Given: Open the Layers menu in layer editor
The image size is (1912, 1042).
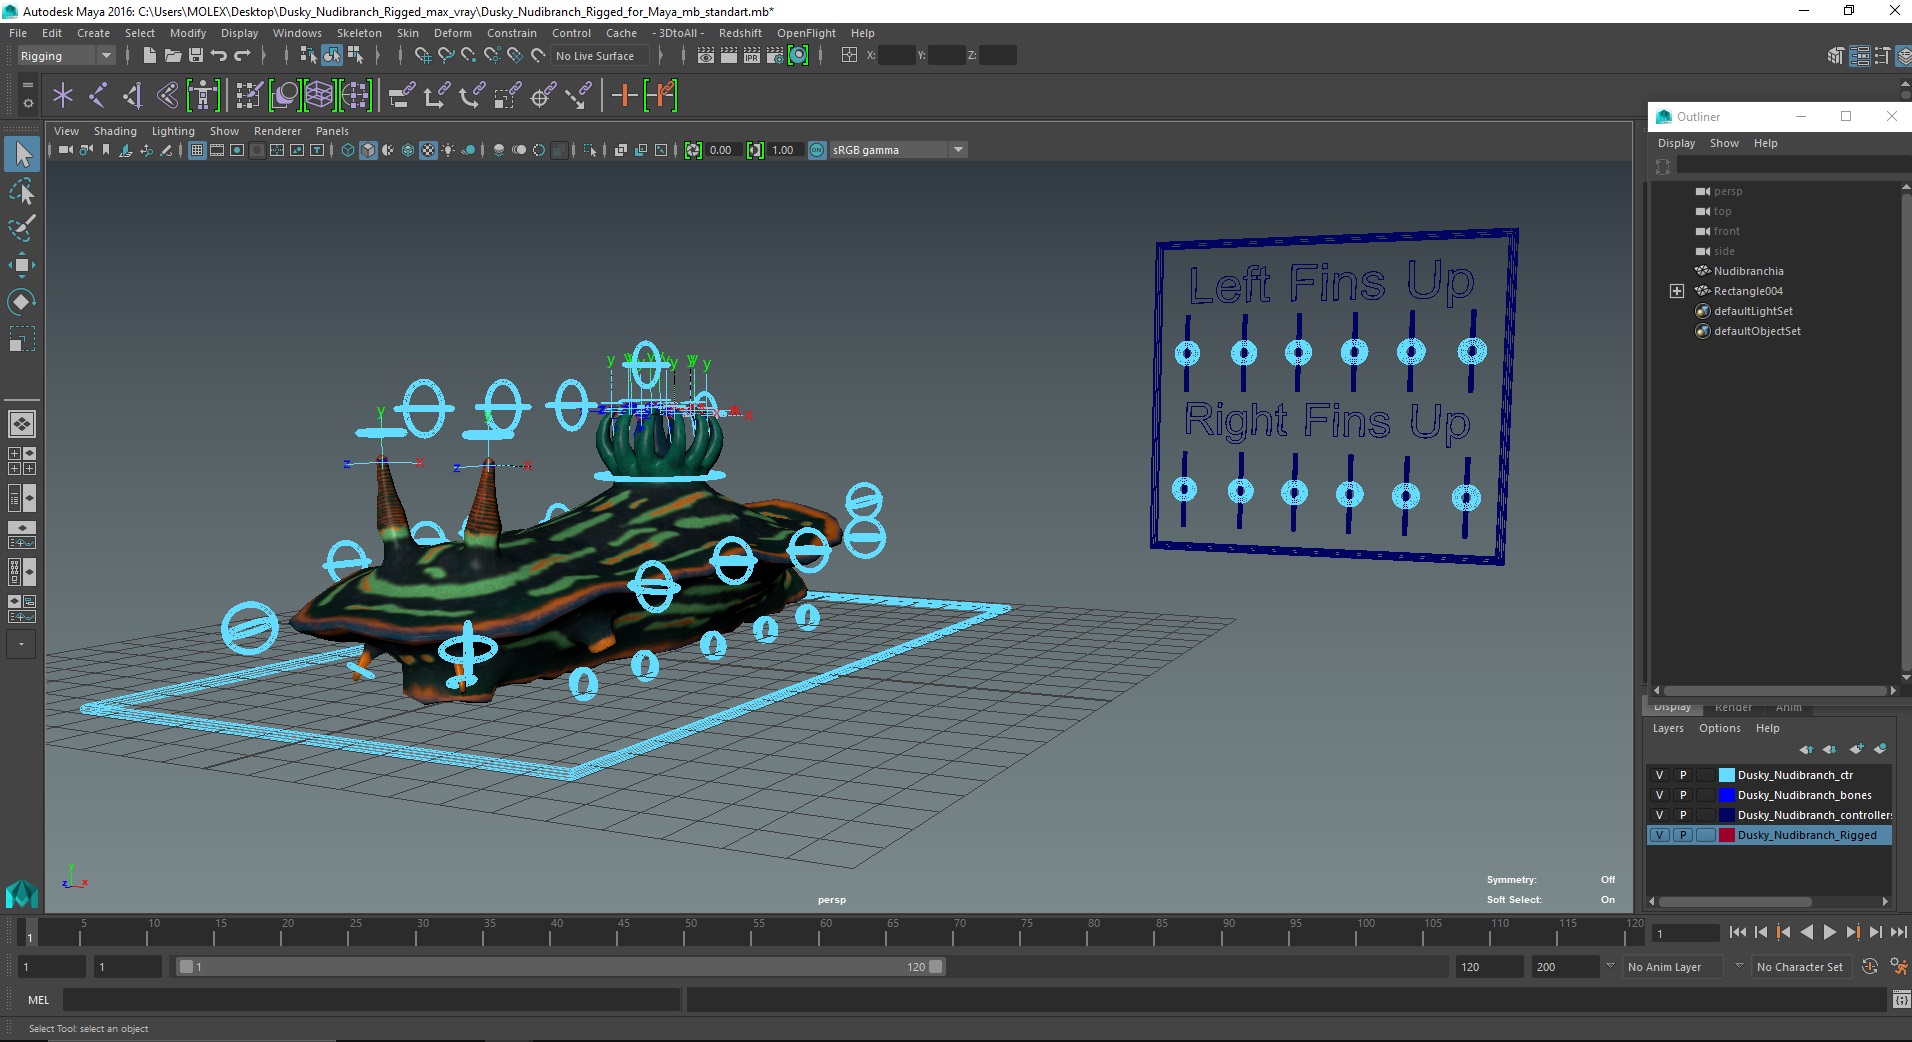Looking at the screenshot, I should pyautogui.click(x=1668, y=728).
